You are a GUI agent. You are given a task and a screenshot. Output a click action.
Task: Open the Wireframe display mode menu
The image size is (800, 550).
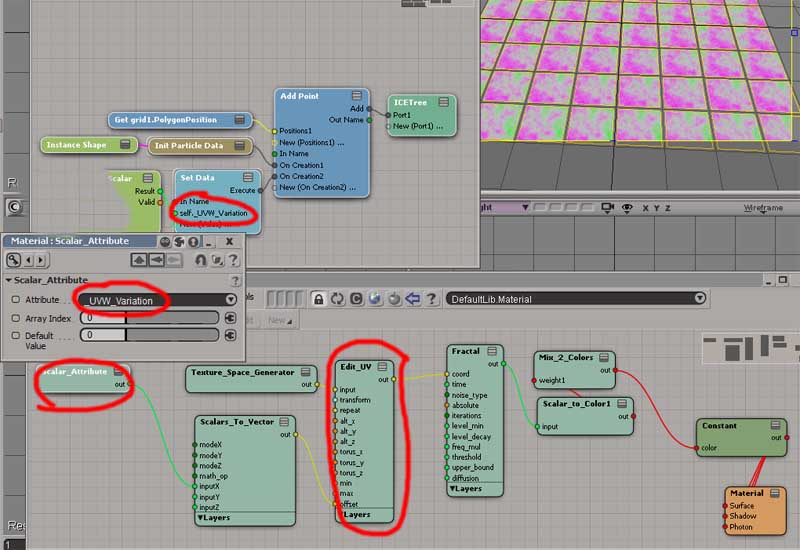tap(762, 207)
